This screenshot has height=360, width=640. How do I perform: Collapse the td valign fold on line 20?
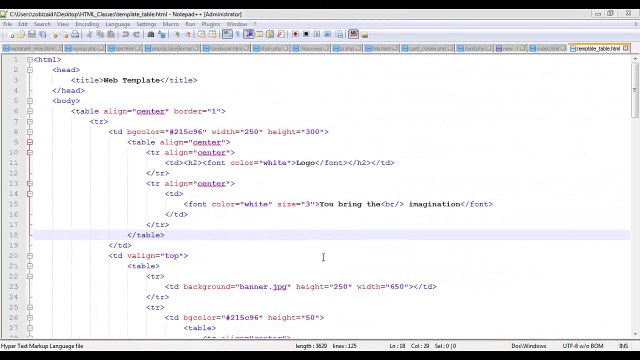(x=30, y=256)
